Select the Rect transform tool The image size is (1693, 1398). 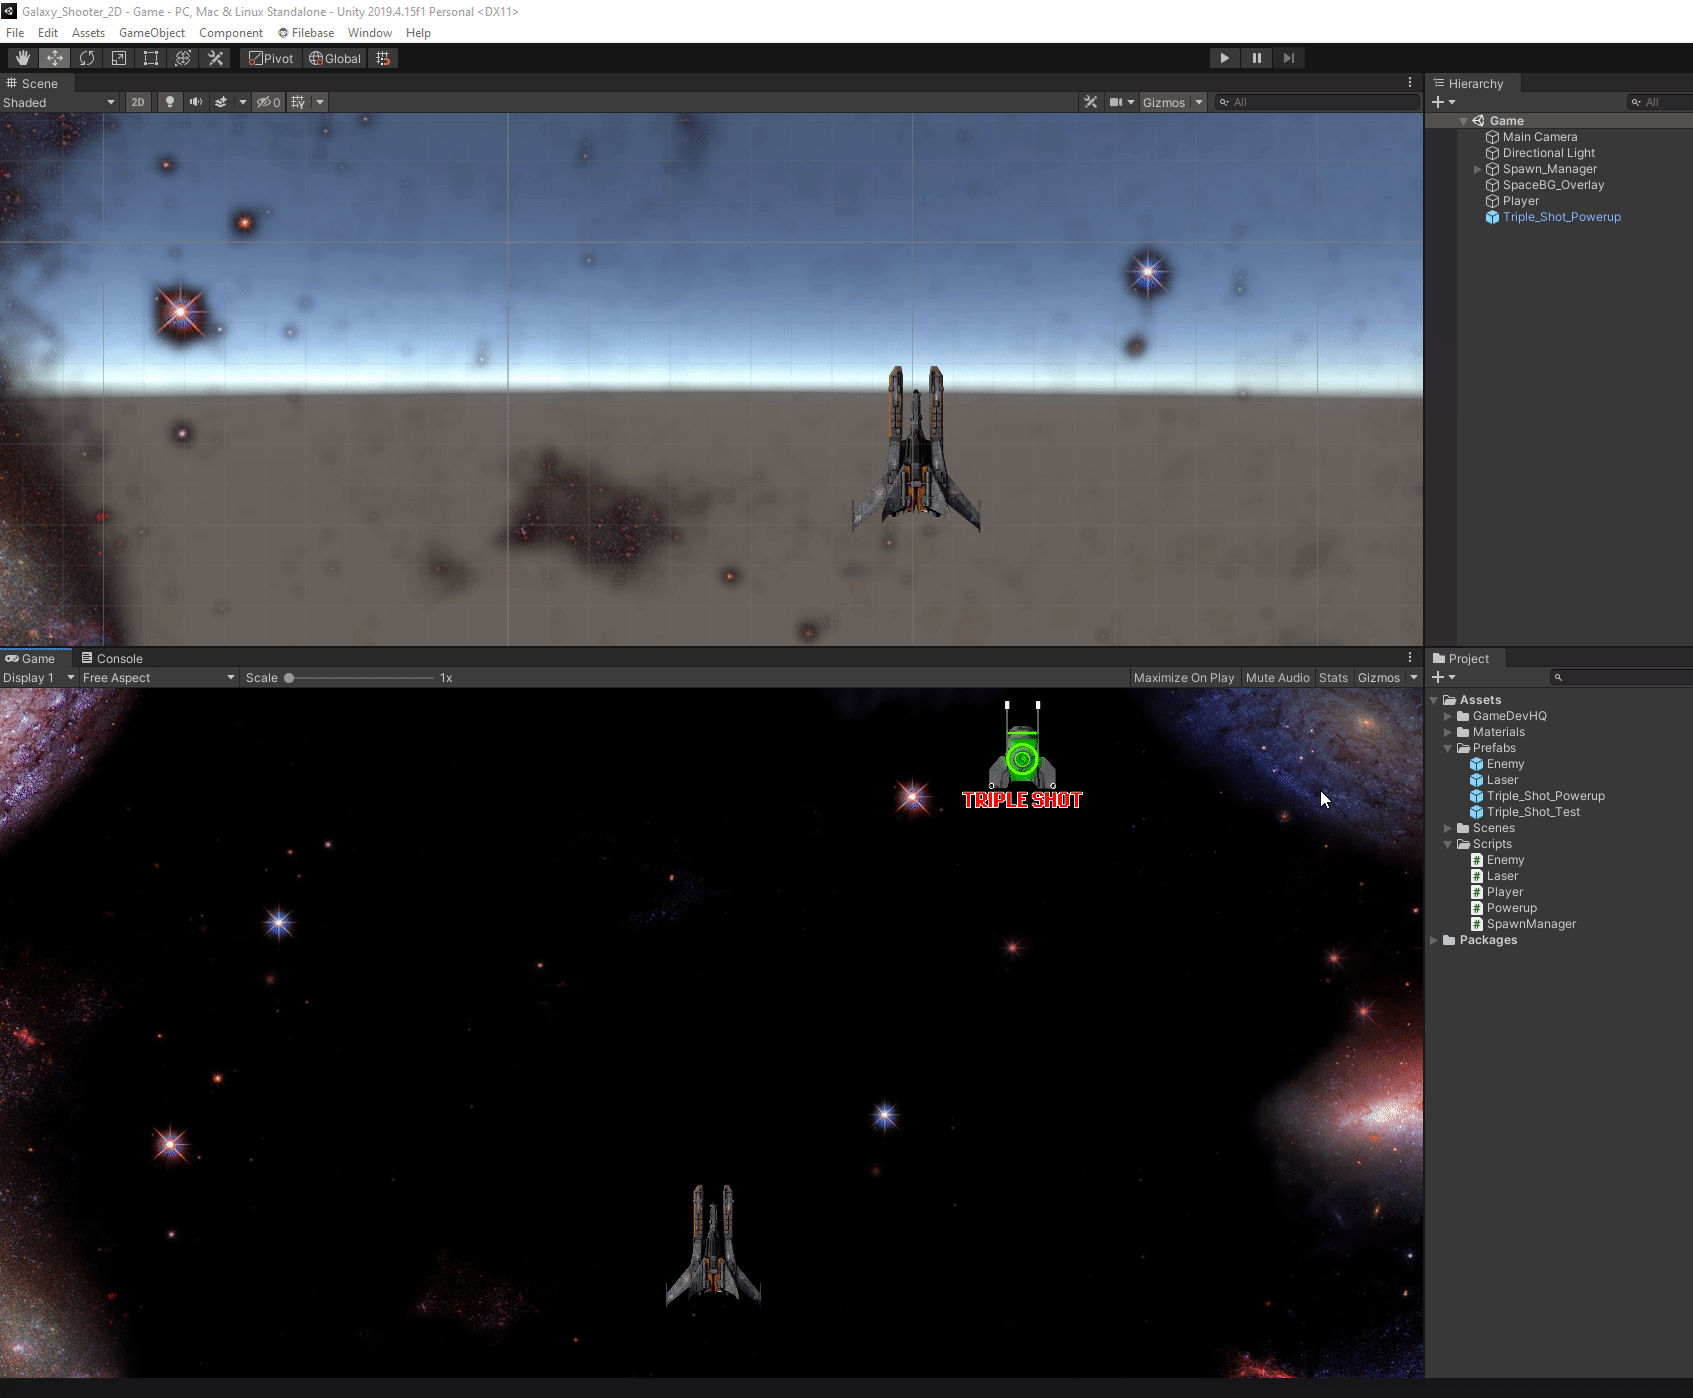(150, 58)
